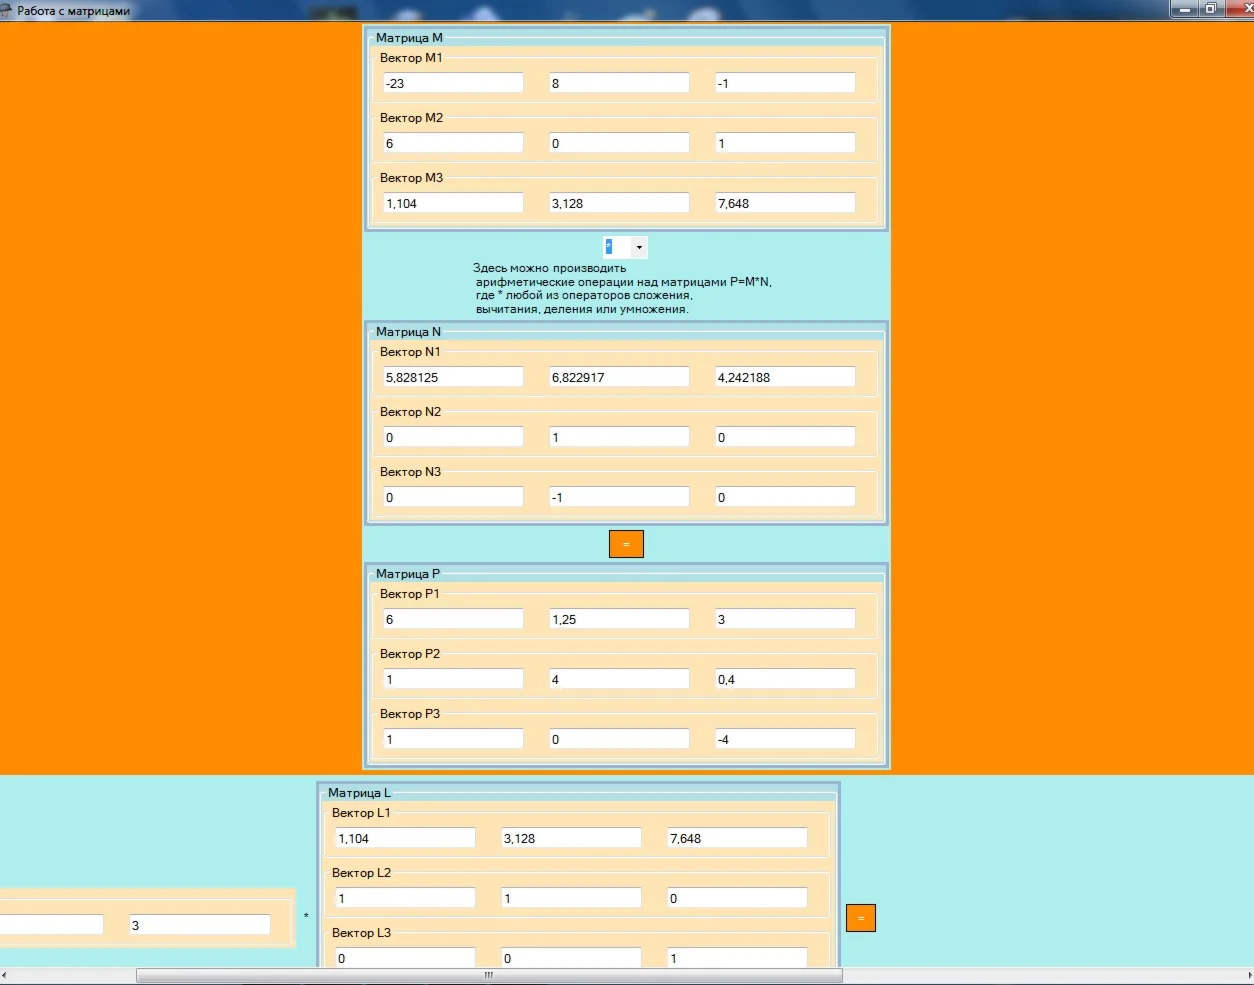The height and width of the screenshot is (985, 1254).
Task: Click the Вектор L1 field containing 1,104
Action: pyautogui.click(x=405, y=838)
